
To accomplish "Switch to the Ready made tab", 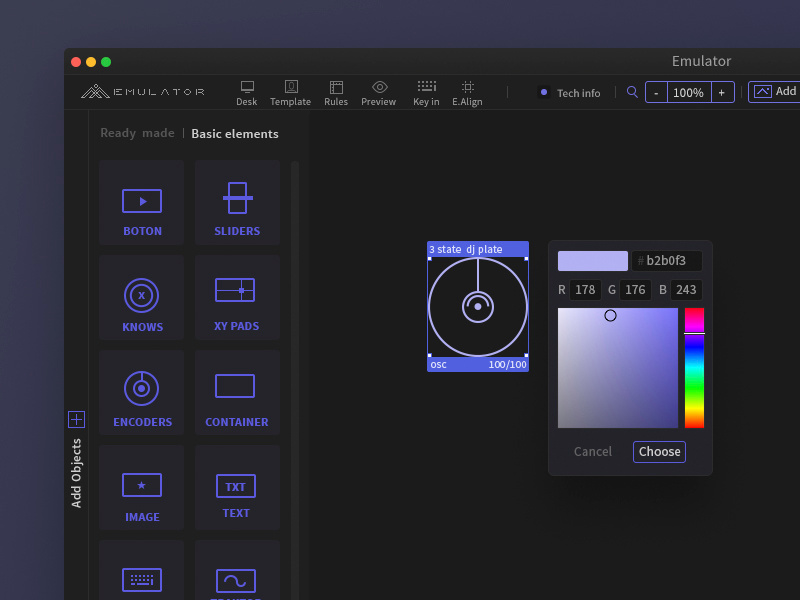I will 137,133.
